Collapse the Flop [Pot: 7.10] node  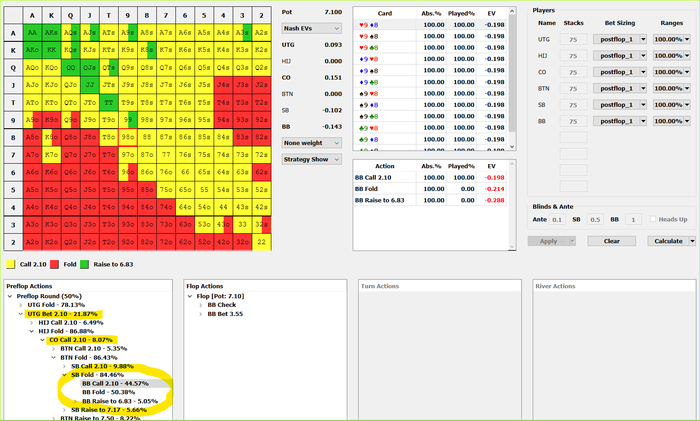pos(190,296)
